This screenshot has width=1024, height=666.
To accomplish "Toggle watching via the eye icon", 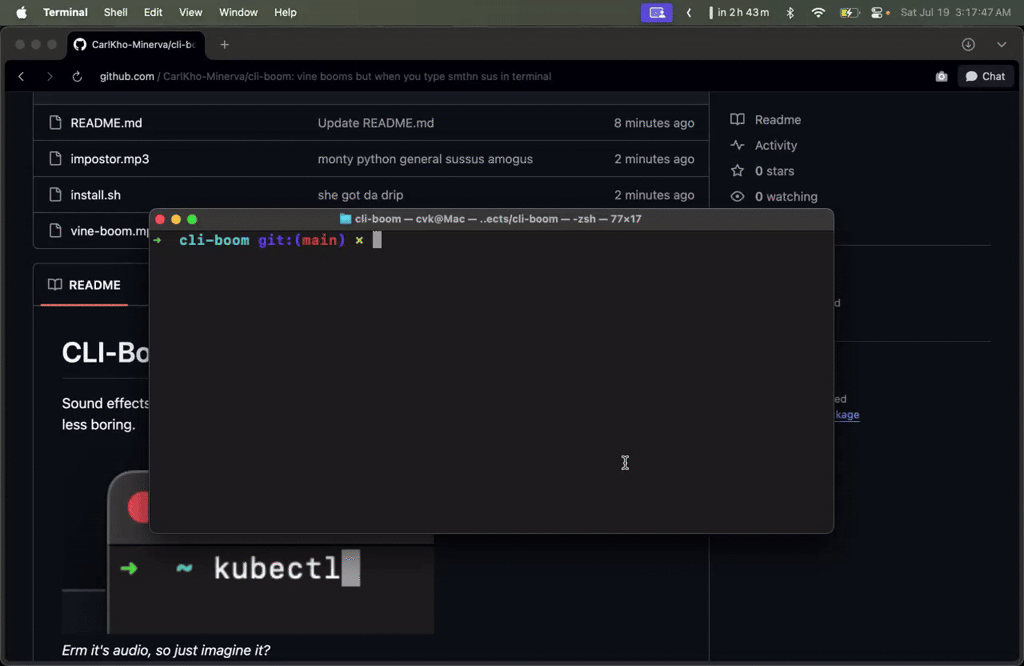I will (x=736, y=196).
